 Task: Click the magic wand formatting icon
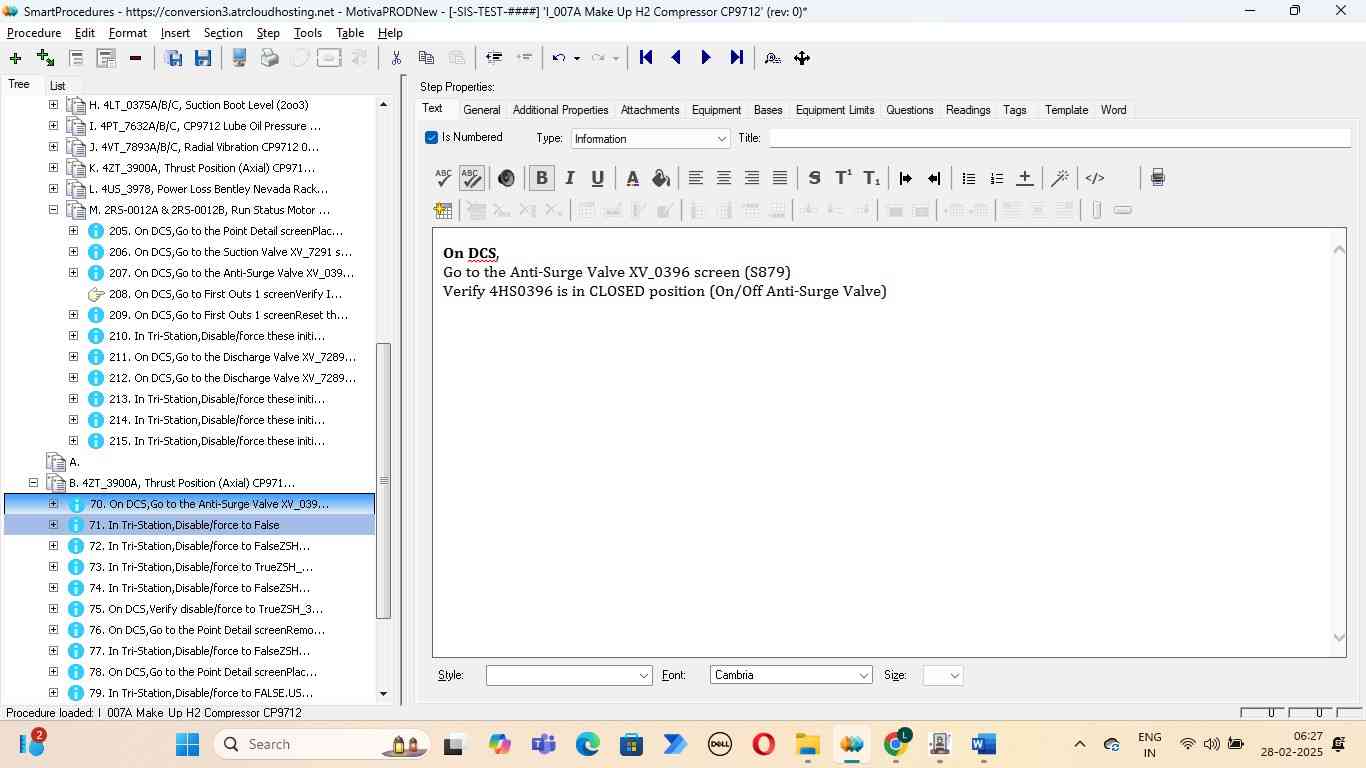[1060, 178]
